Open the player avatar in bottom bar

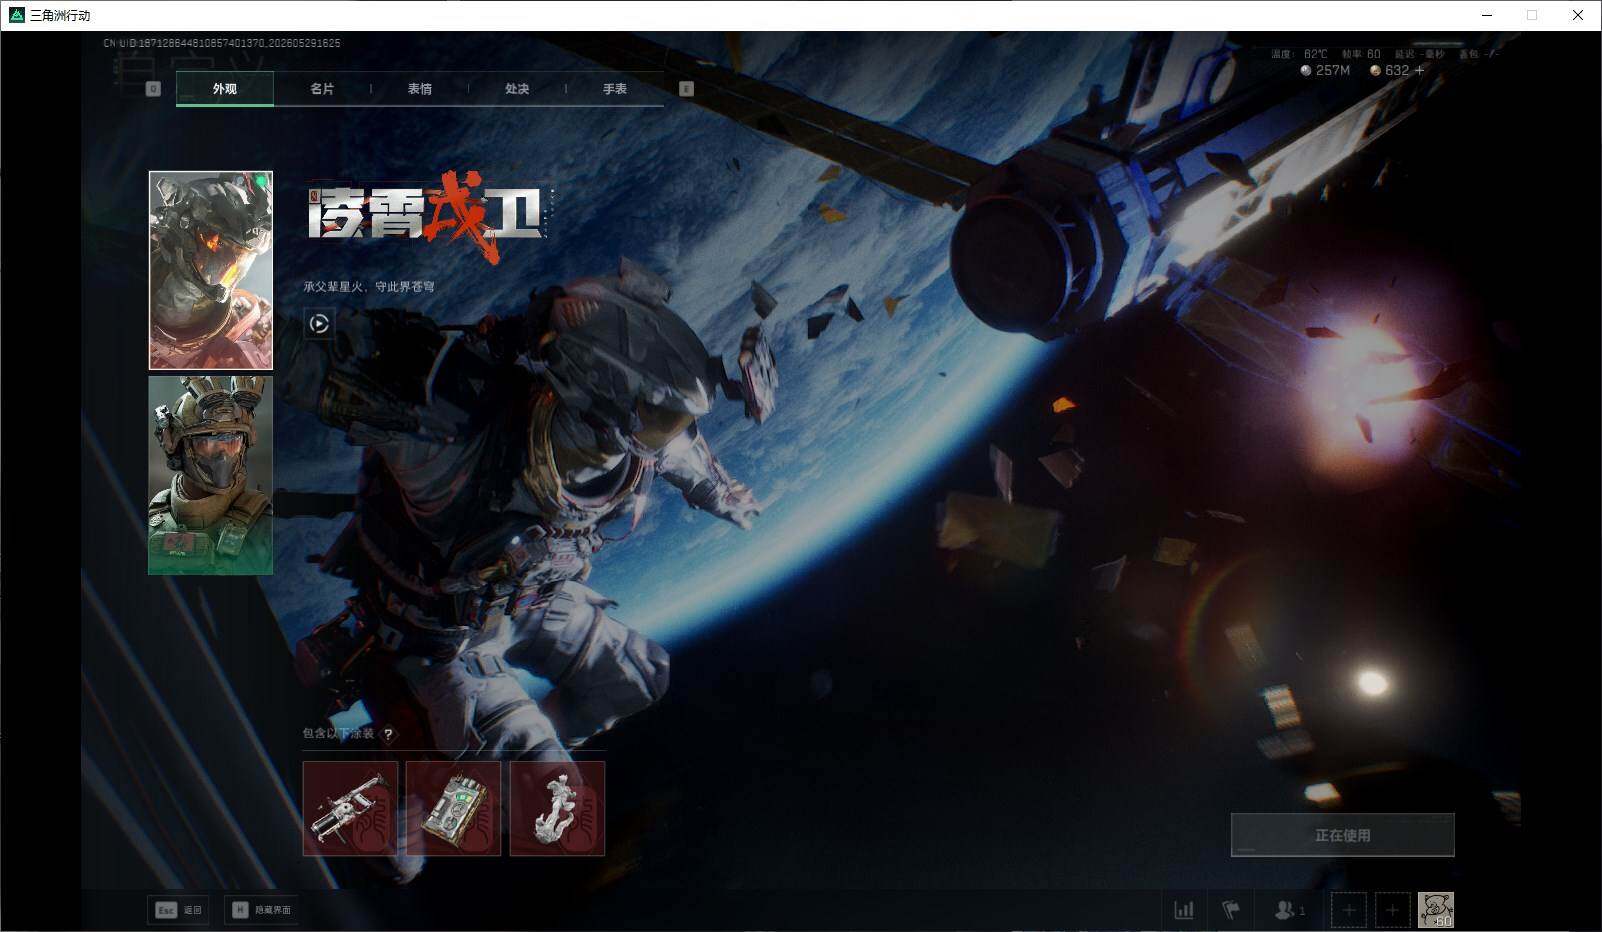pyautogui.click(x=1436, y=910)
